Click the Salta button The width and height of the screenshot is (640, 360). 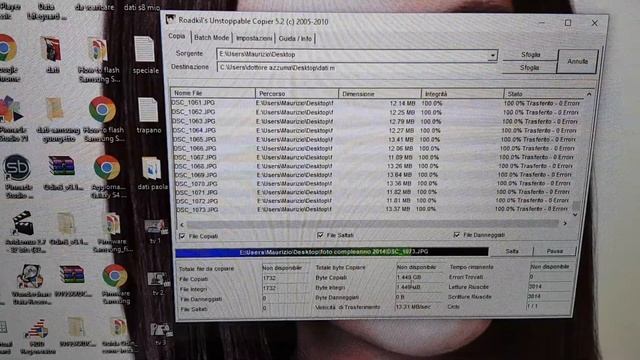click(x=512, y=251)
